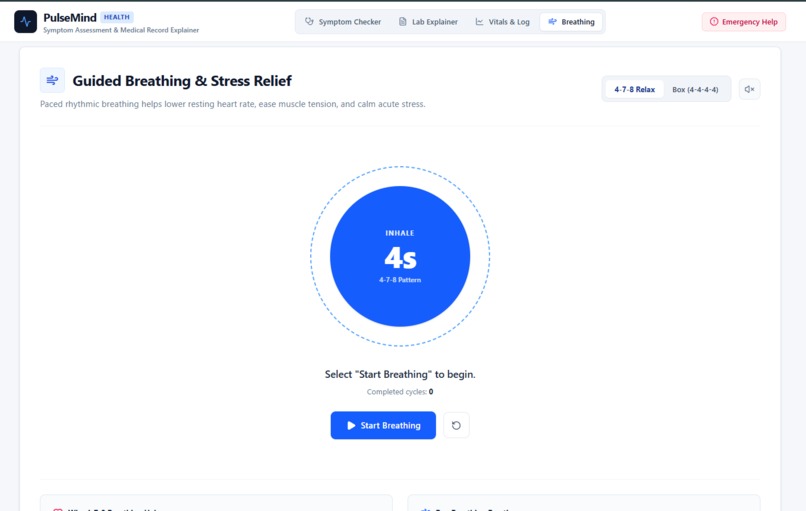Click the Guided Breathing & Stress Relief heading
The height and width of the screenshot is (511, 806).
click(182, 81)
